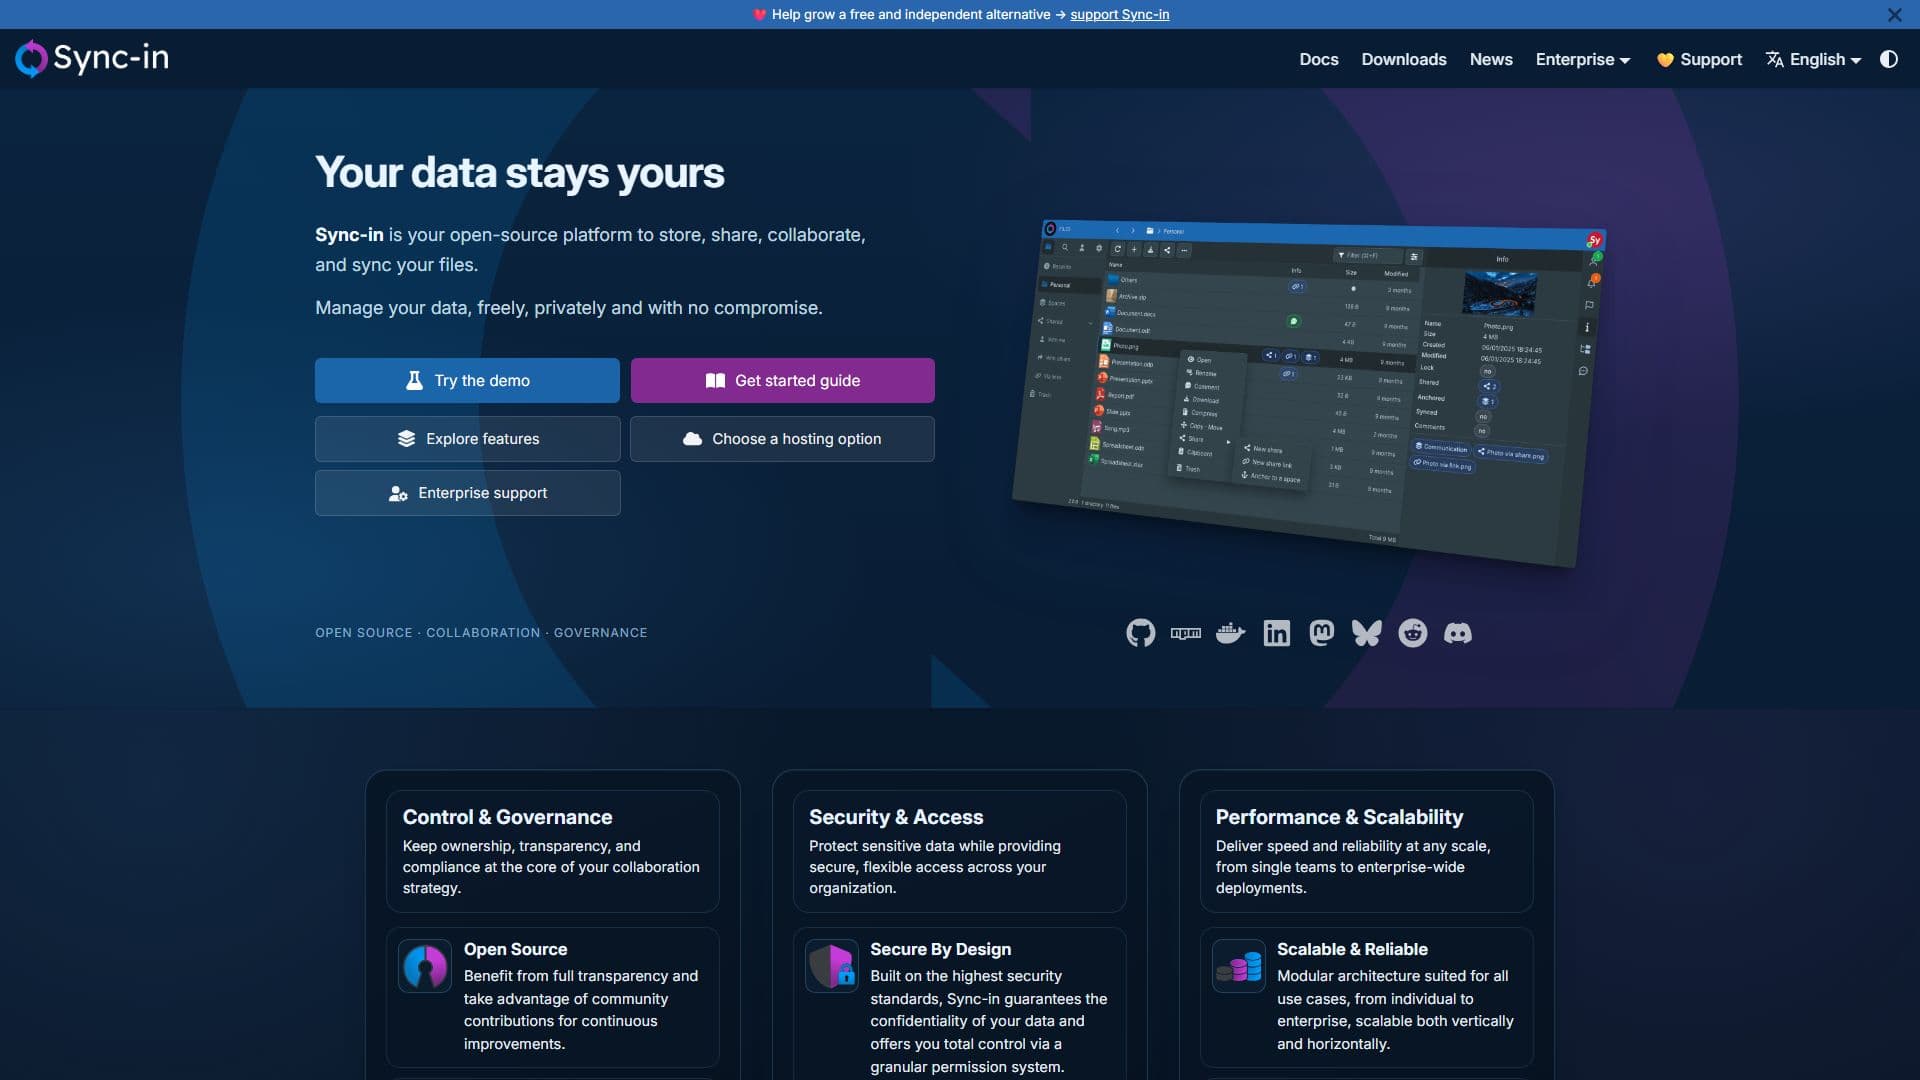1920x1080 pixels.
Task: Dismiss the top announcement banner
Action: tap(1894, 15)
